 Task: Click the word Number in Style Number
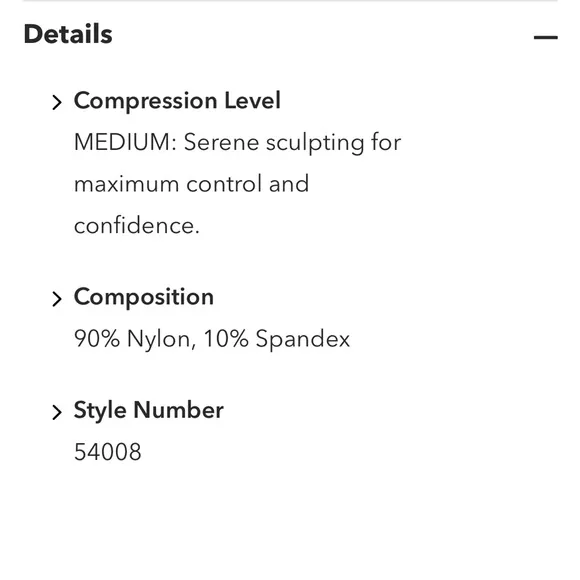point(178,410)
